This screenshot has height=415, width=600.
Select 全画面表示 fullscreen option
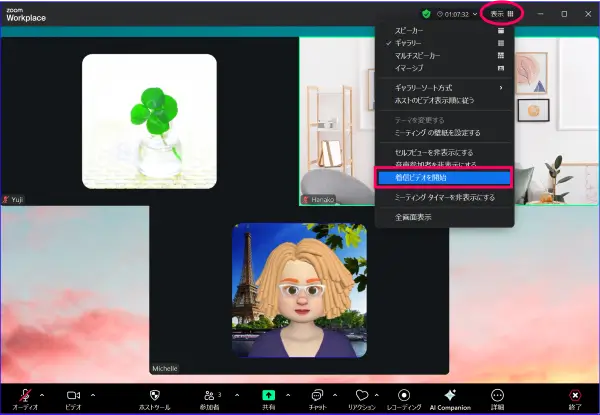[445, 217]
